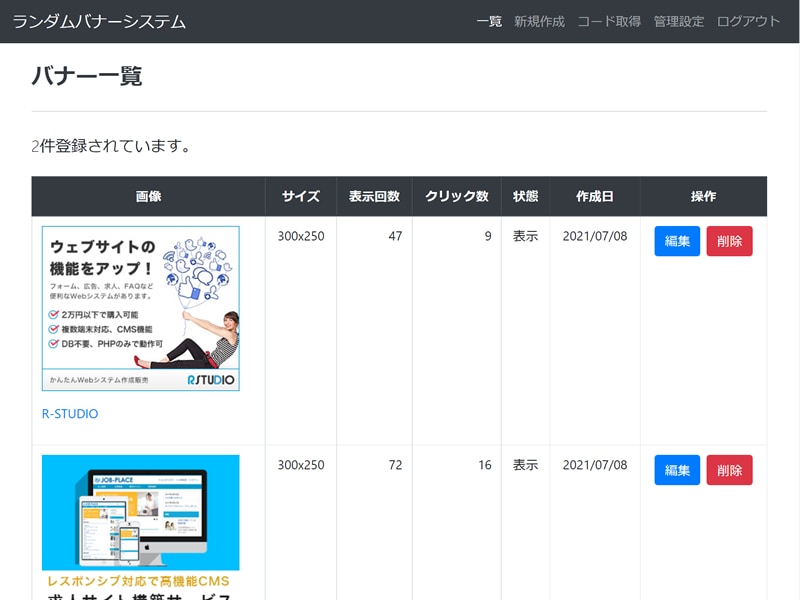Click the サイズ column header
The height and width of the screenshot is (600, 800).
pyautogui.click(x=301, y=196)
